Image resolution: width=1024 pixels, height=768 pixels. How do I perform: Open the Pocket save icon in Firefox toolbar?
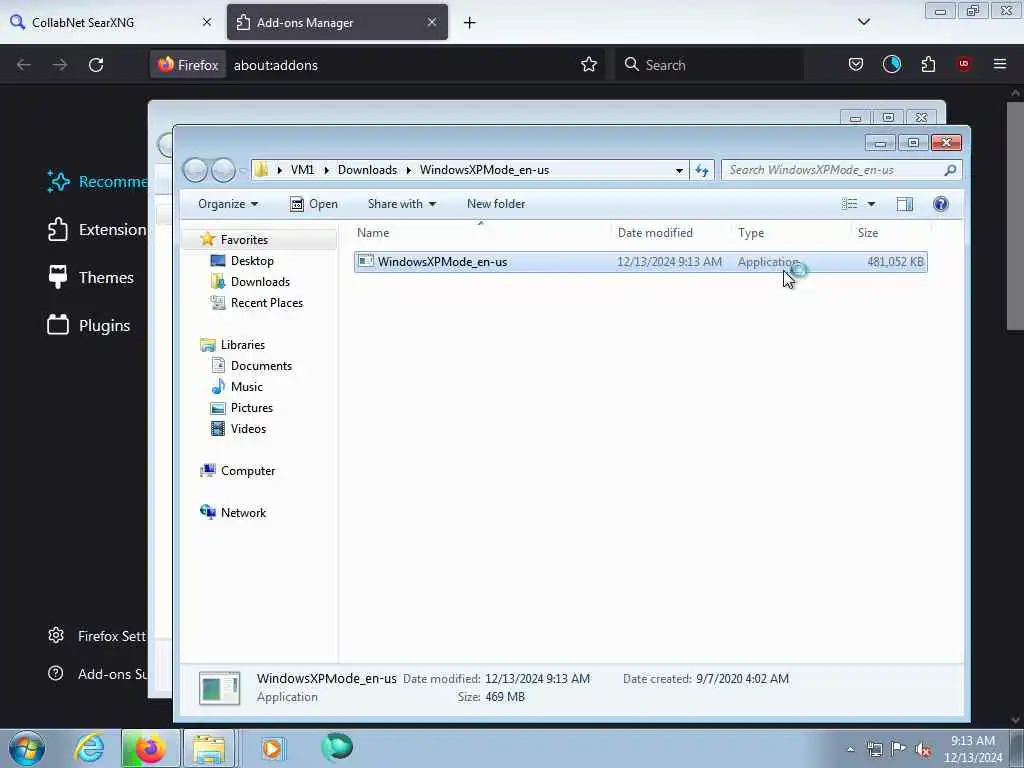tap(856, 64)
